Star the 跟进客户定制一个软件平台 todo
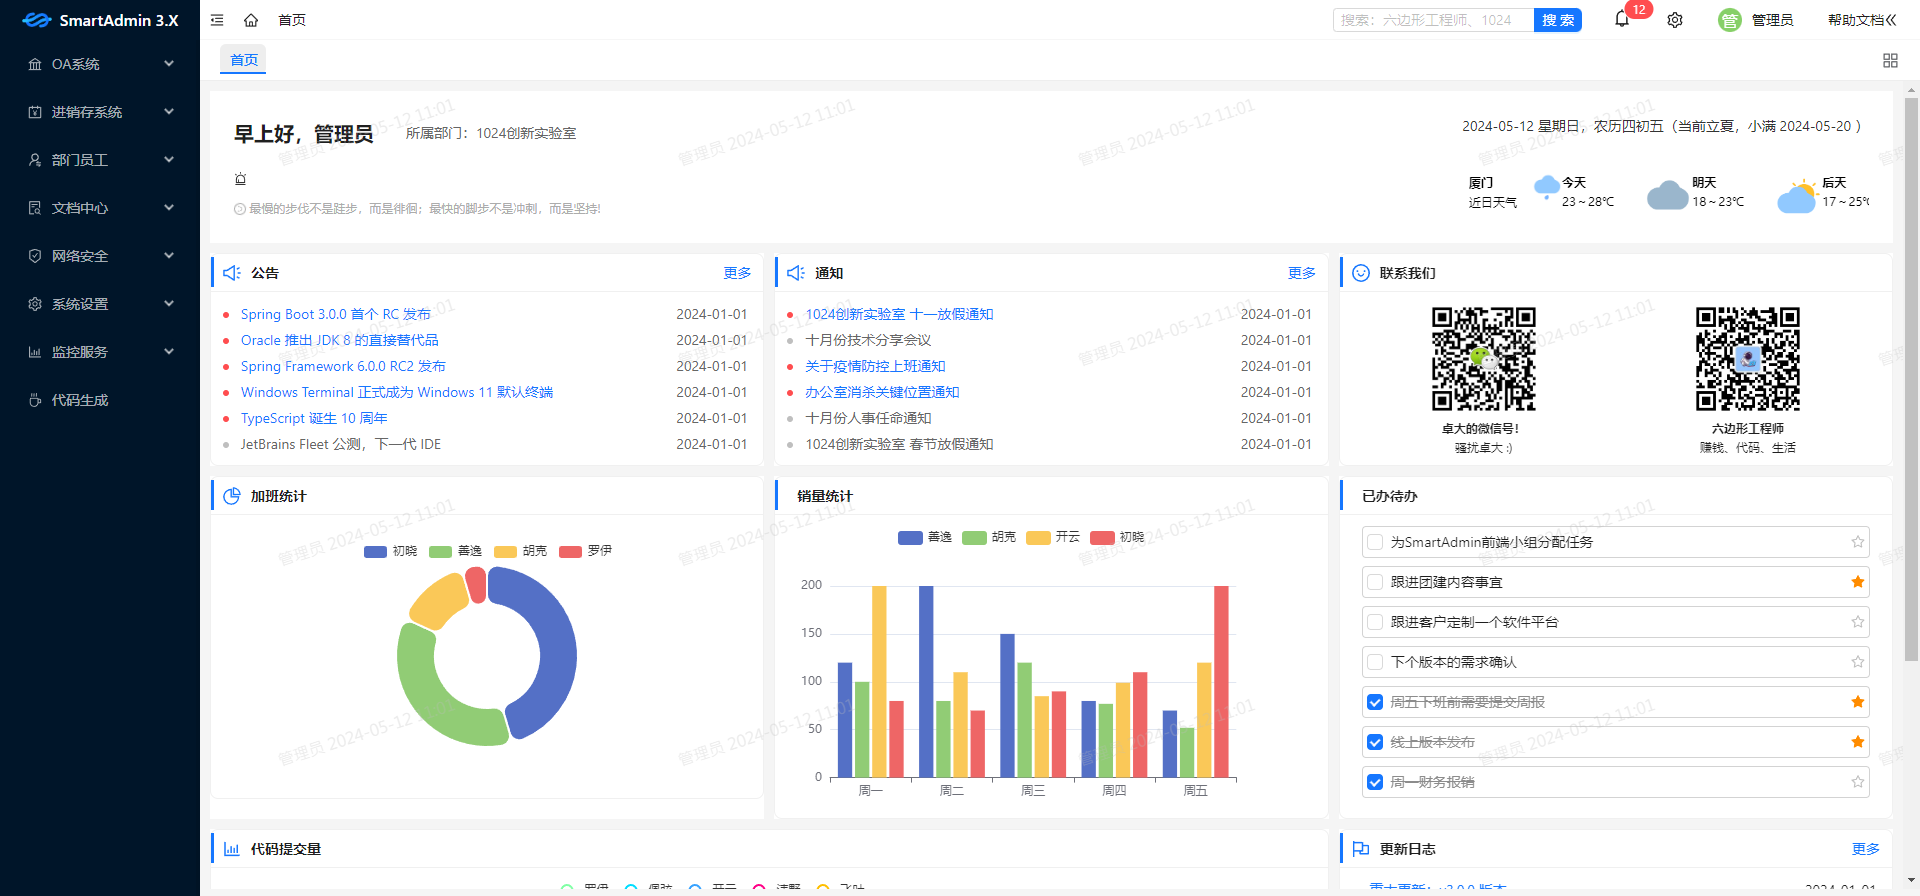 [x=1857, y=622]
